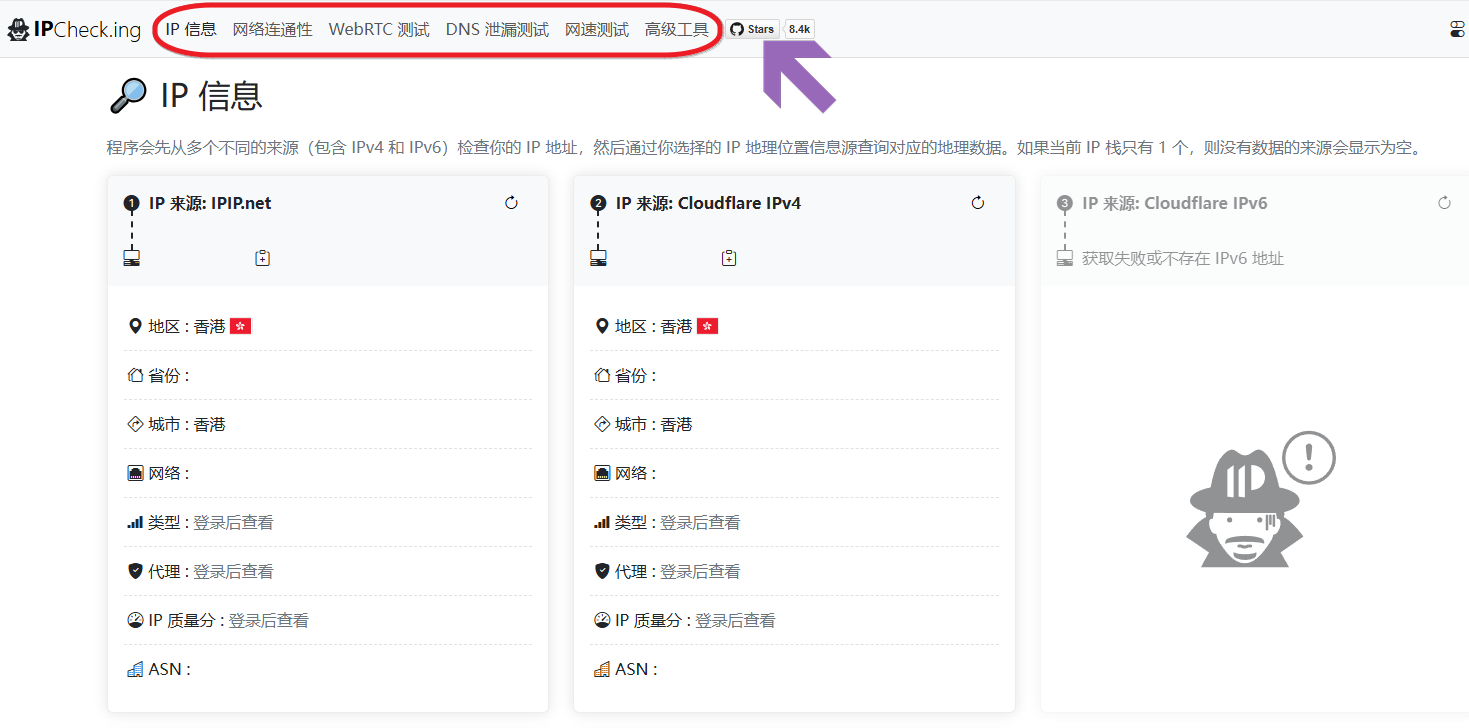
Task: Click ASN buildings icon in Cloudflare IPv4 card
Action: 602,669
